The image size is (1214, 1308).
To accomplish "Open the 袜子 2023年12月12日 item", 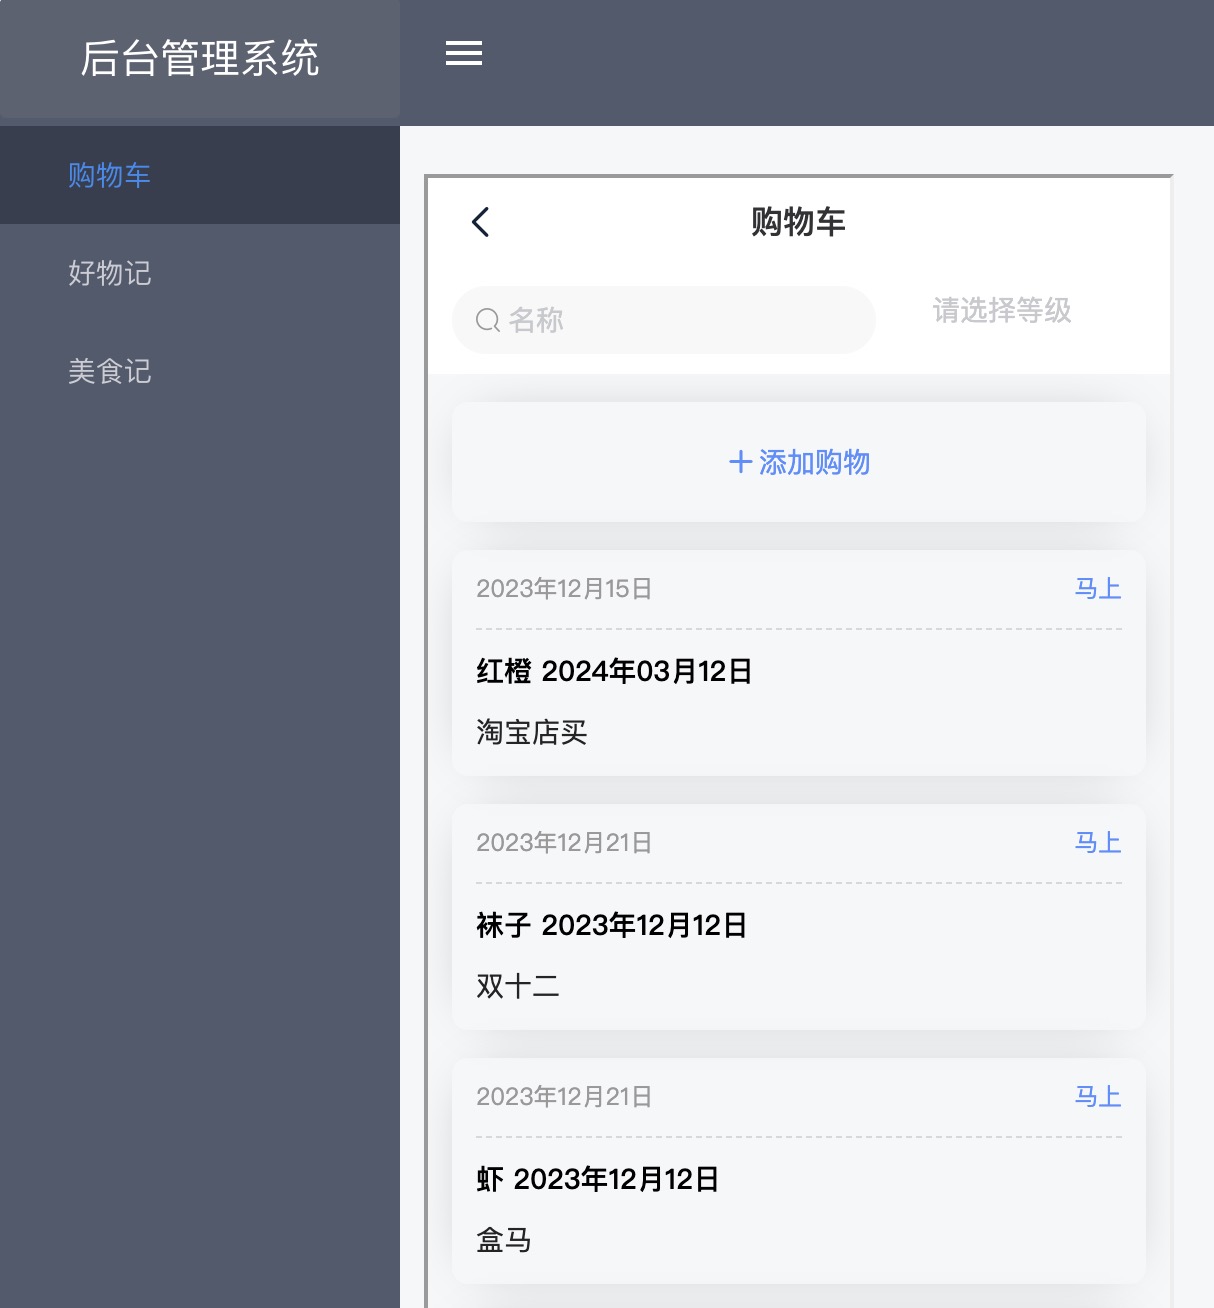I will pyautogui.click(x=612, y=925).
